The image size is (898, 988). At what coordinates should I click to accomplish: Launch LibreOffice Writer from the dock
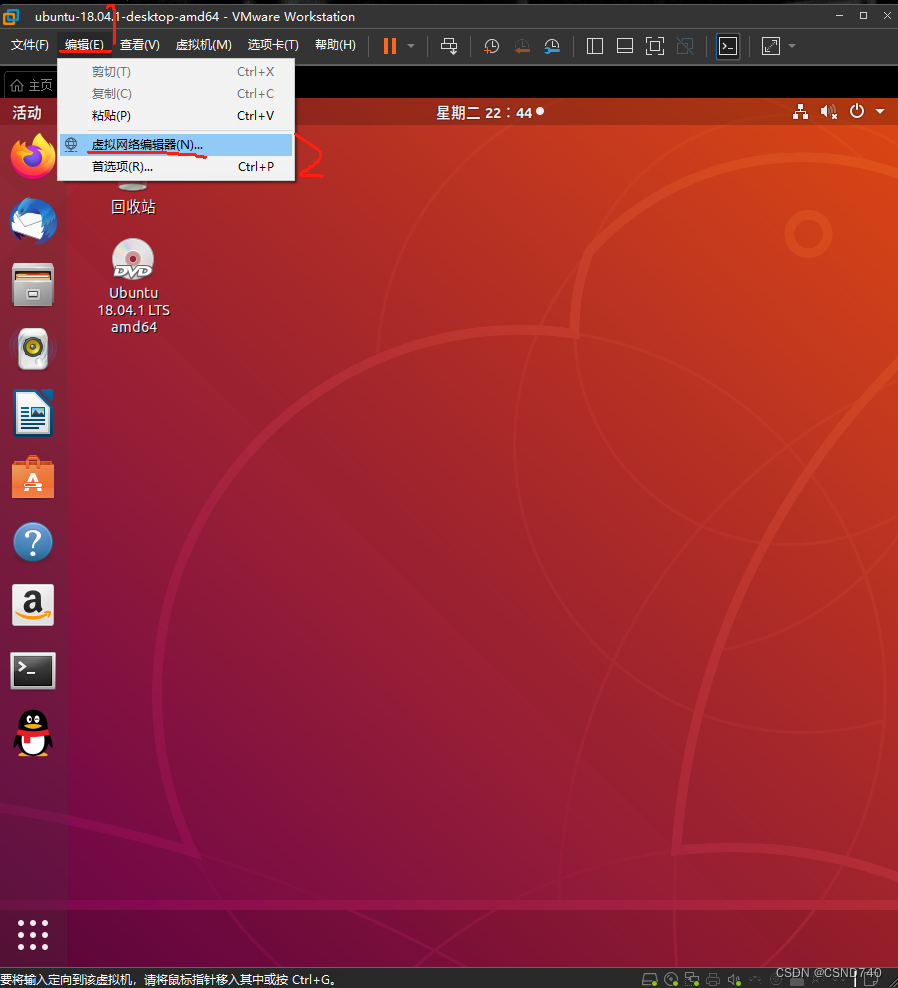[x=33, y=413]
